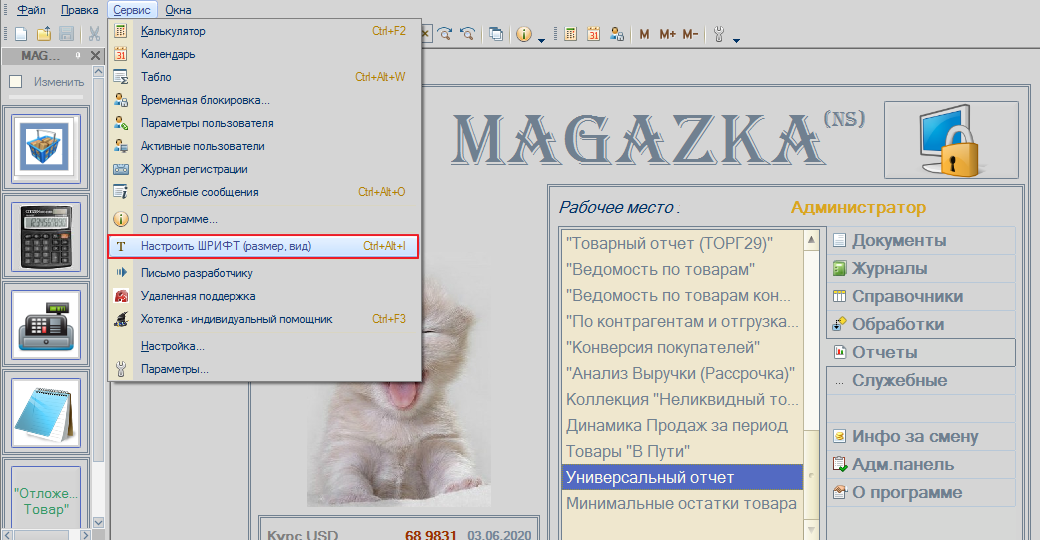This screenshot has height=540, width=1040.
Task: Click the info help toolbar icon
Action: point(524,34)
